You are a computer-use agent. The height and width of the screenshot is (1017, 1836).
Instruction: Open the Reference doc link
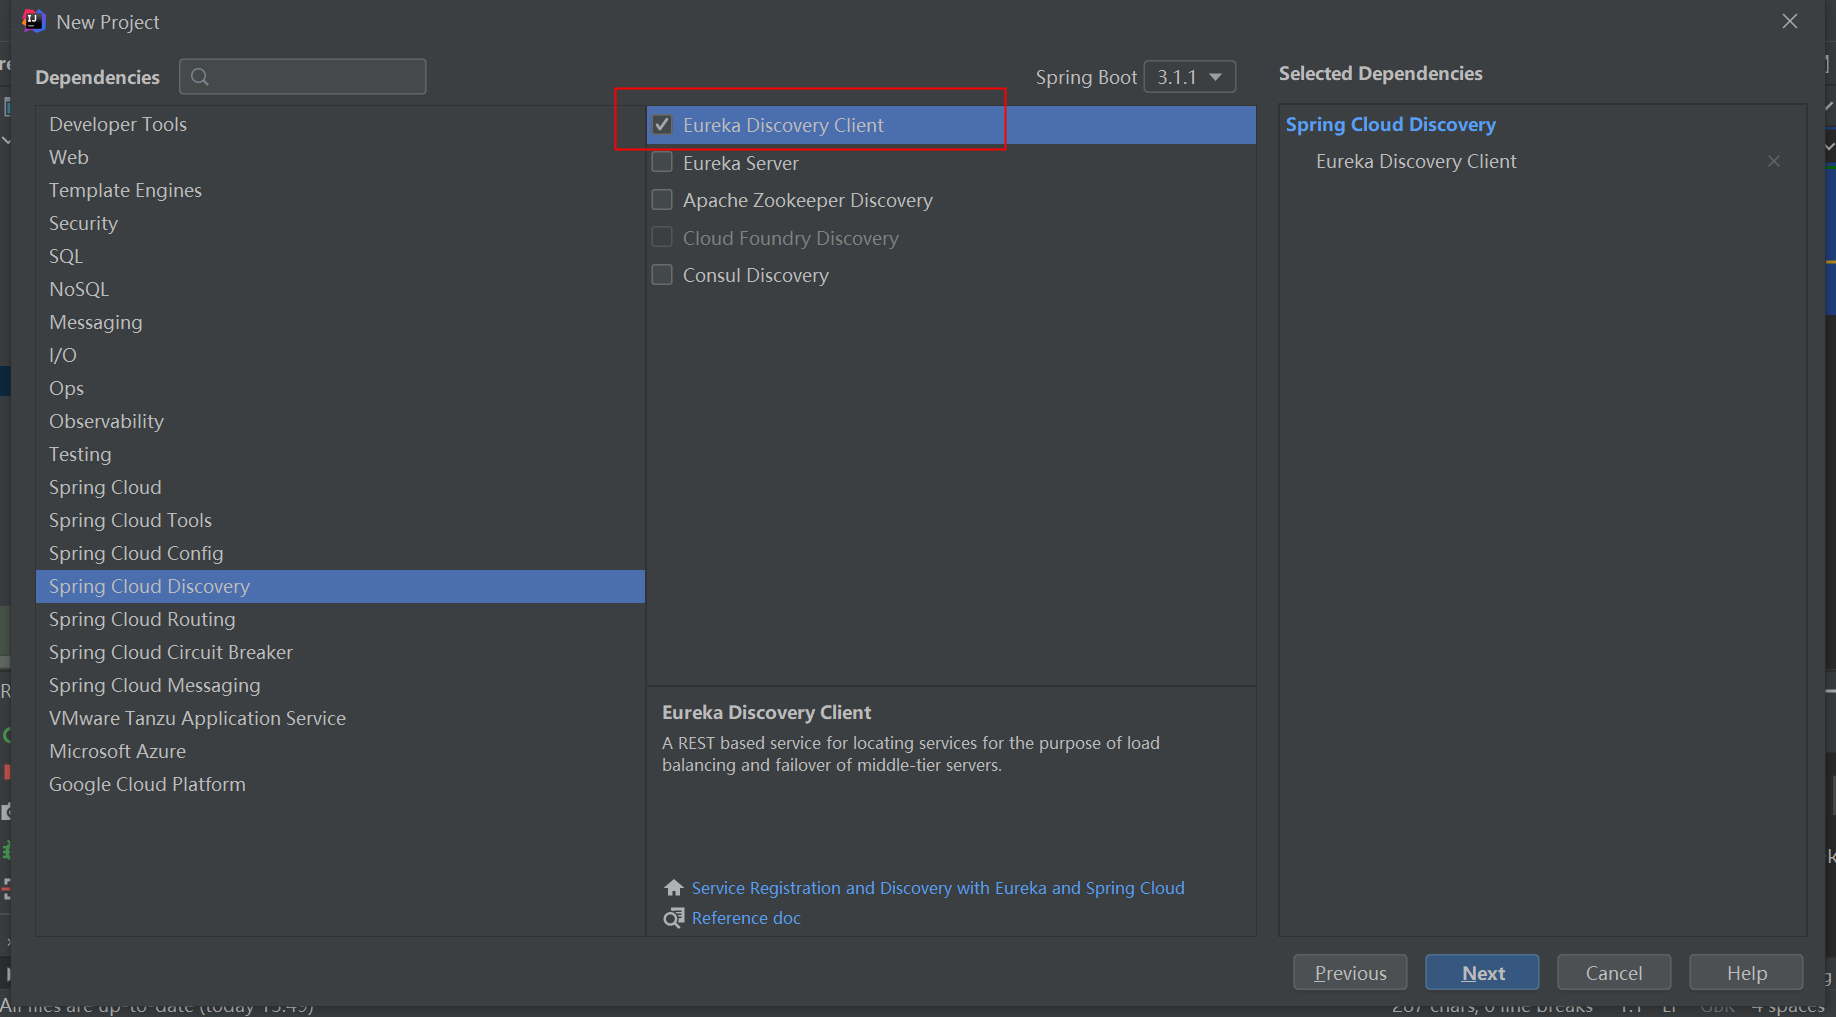(746, 918)
